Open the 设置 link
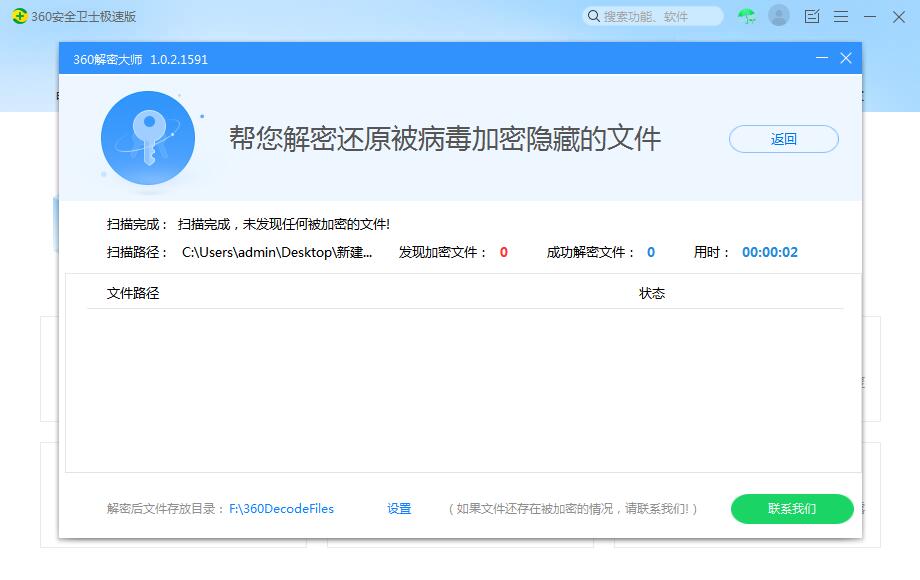Screen dimensions: 920x580 [399, 508]
